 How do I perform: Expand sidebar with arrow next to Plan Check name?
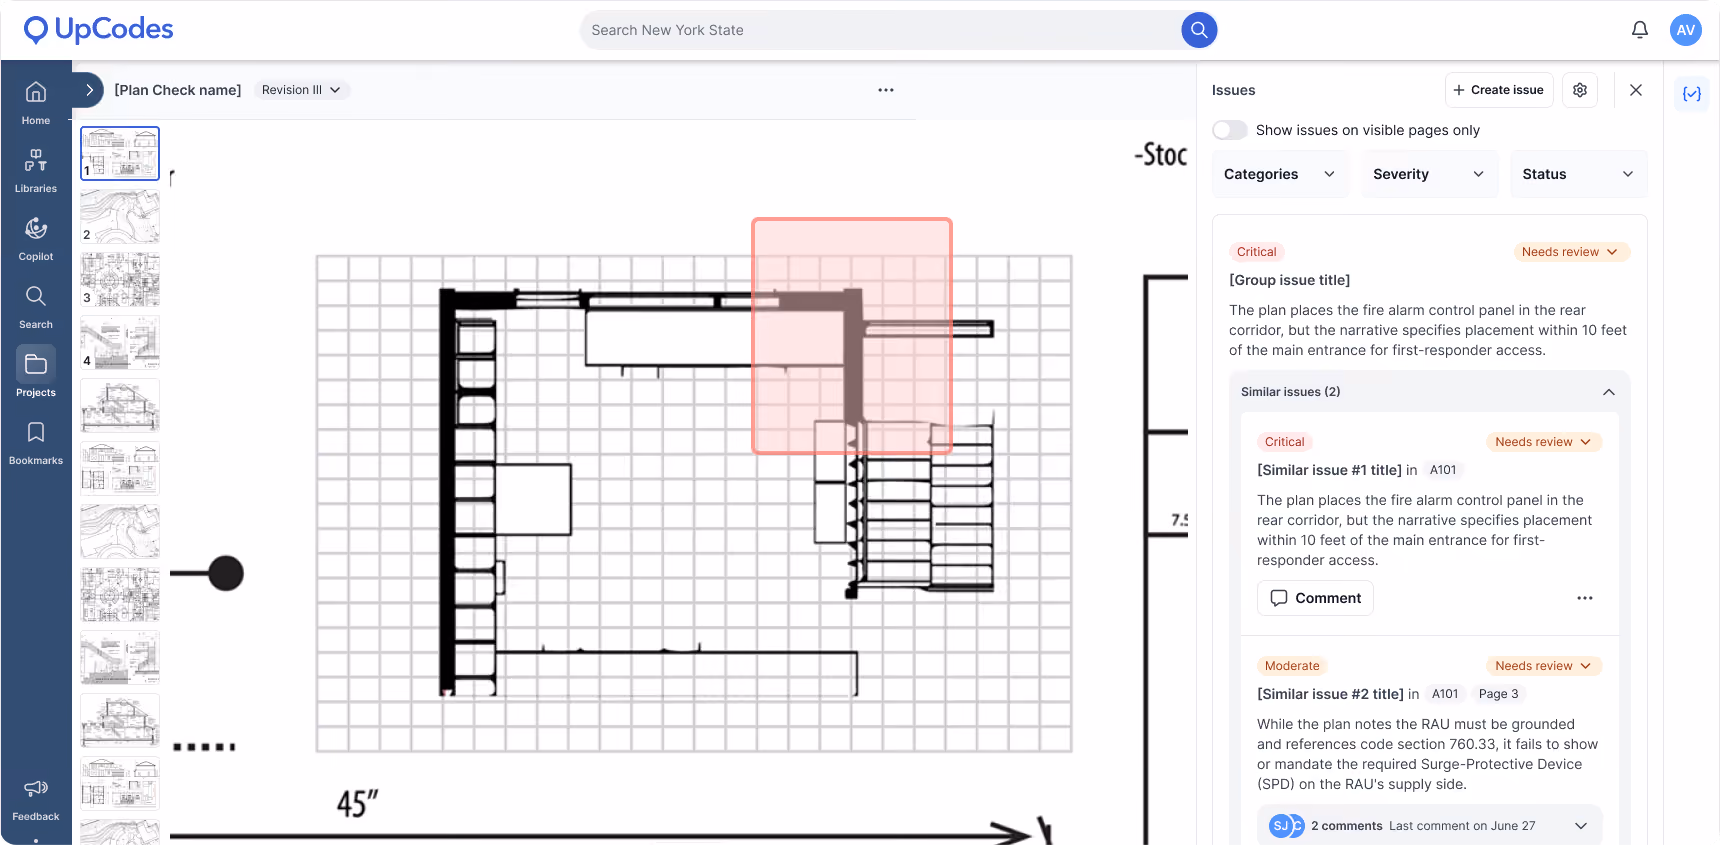[x=88, y=90]
